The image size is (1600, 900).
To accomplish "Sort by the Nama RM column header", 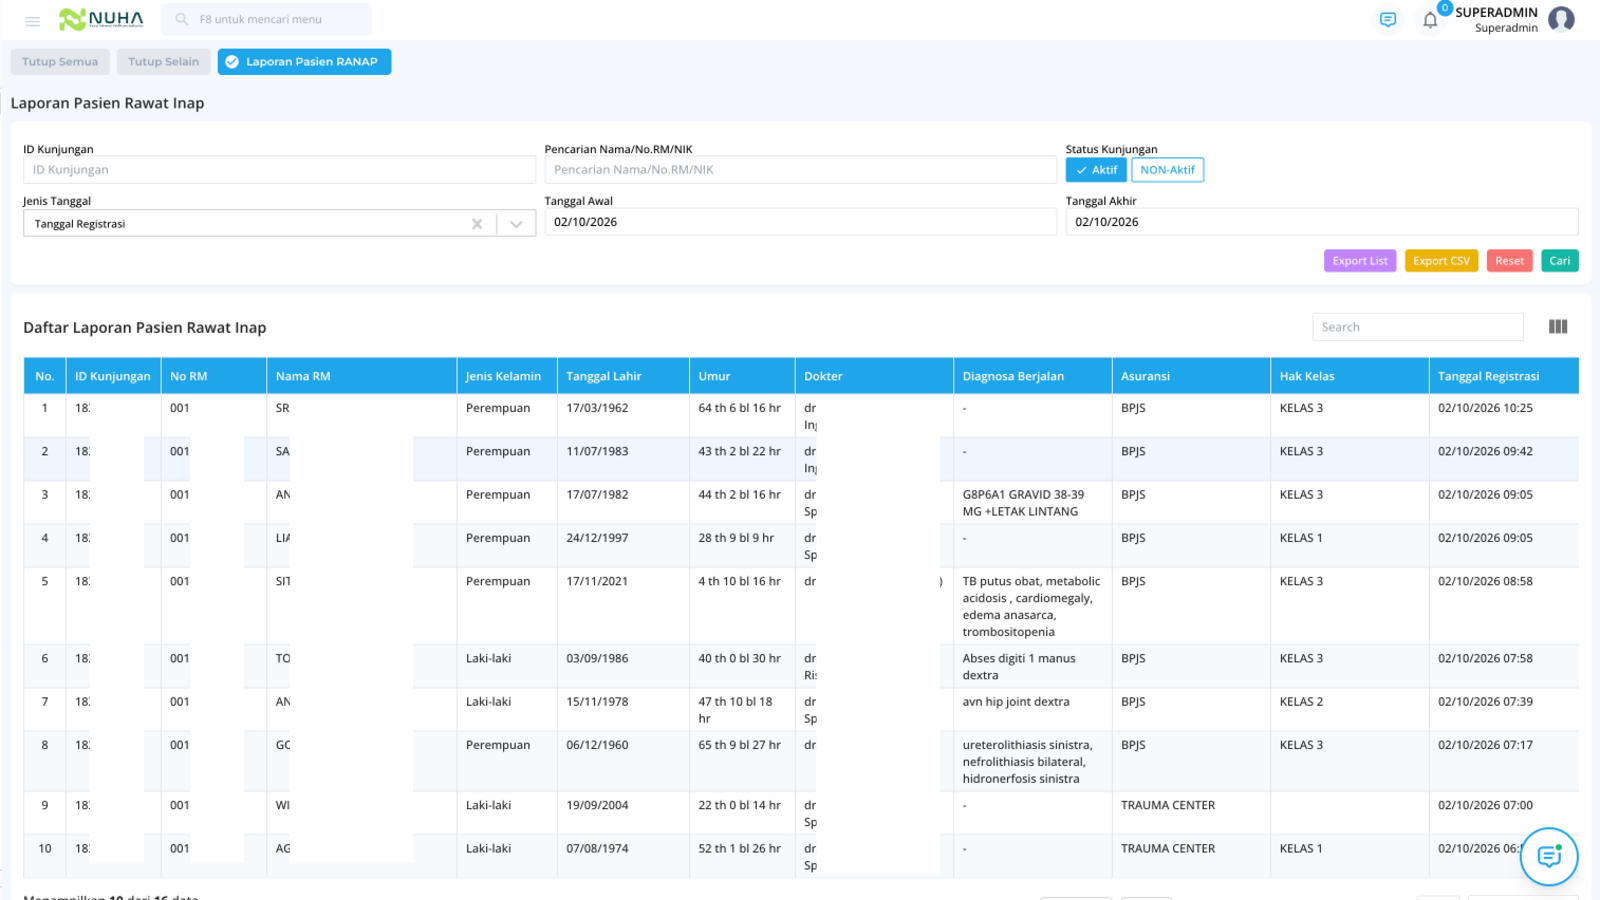I will pos(361,376).
